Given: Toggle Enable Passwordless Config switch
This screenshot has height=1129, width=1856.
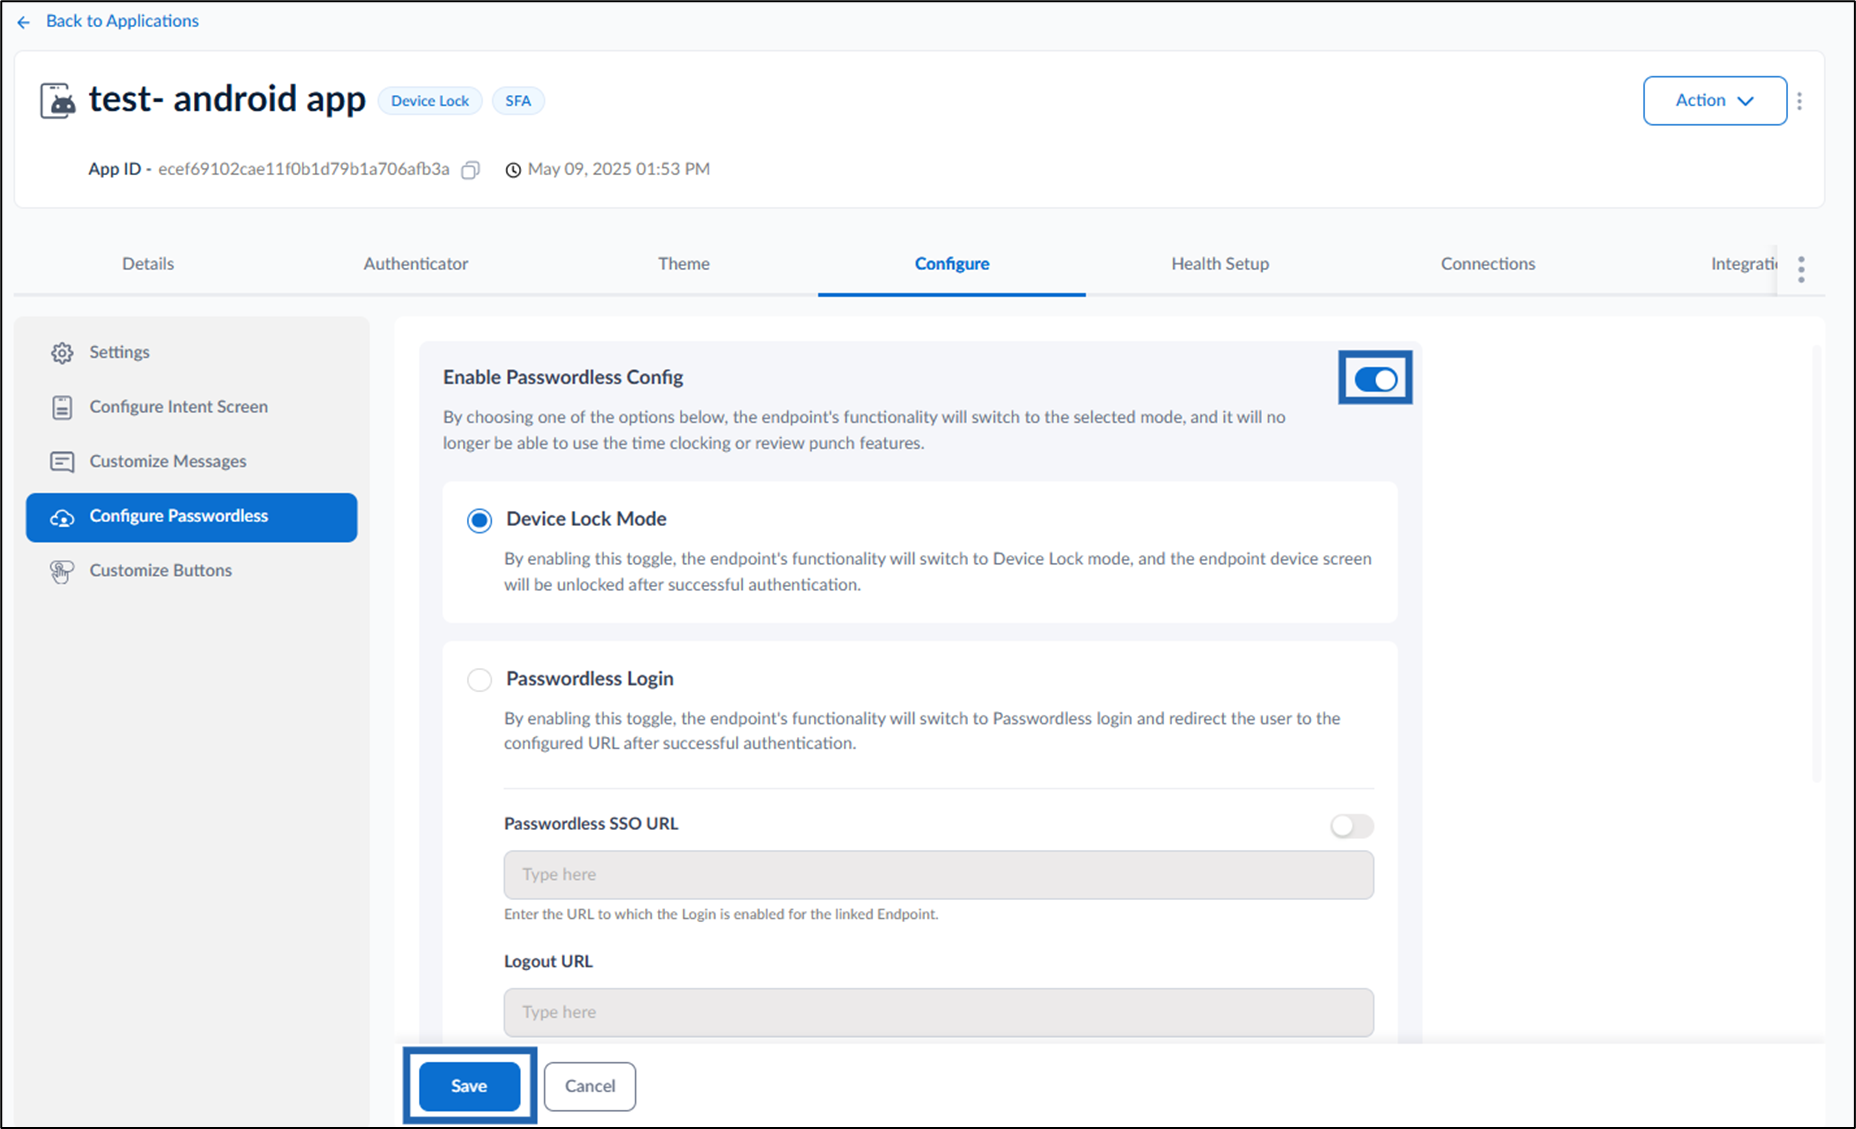Looking at the screenshot, I should [x=1375, y=379].
